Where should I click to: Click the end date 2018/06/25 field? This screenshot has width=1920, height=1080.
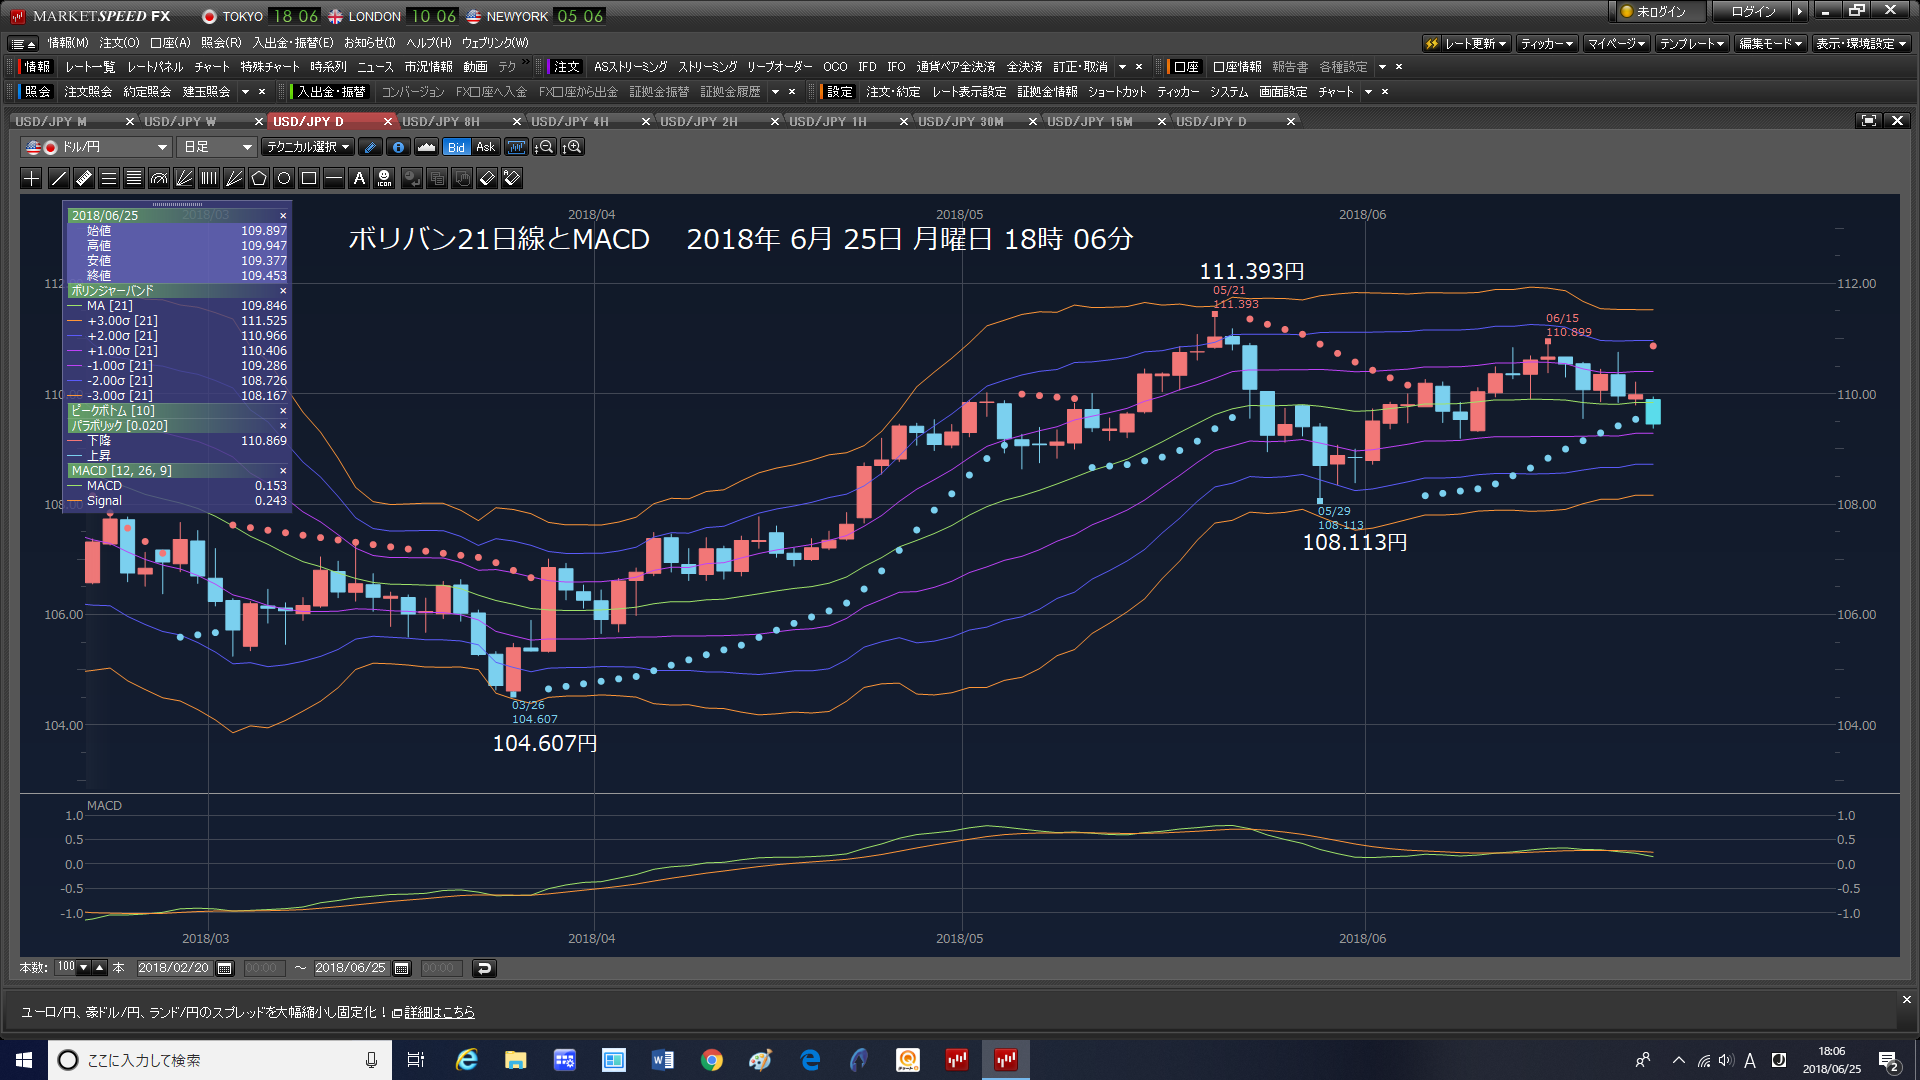point(351,968)
